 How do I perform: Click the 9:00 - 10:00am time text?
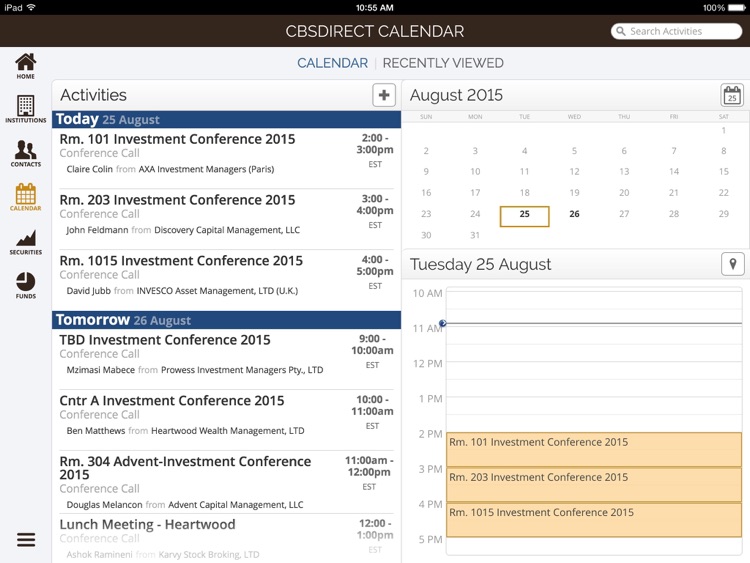click(x=372, y=344)
